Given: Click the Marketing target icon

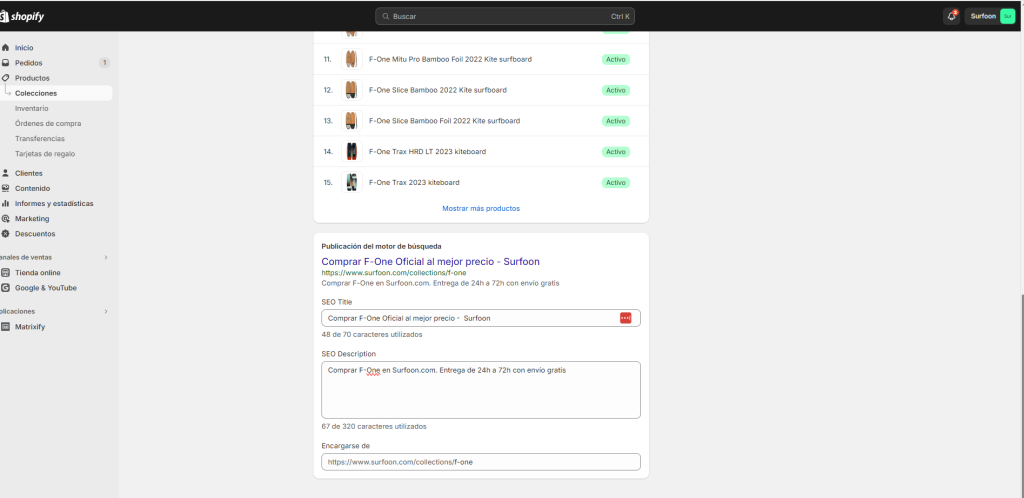Looking at the screenshot, I should click(5, 218).
